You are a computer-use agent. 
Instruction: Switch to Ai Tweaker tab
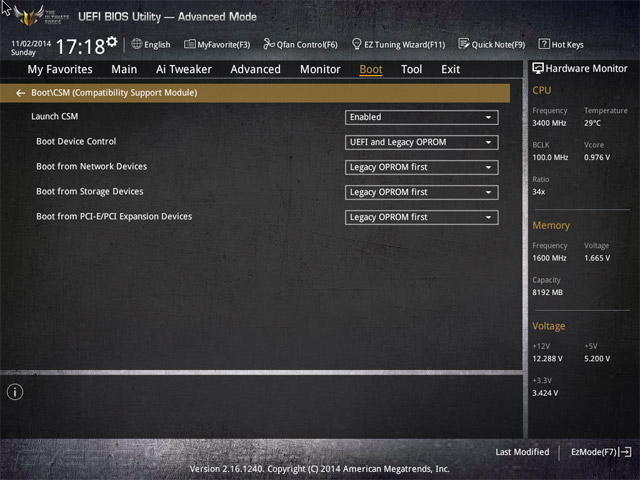(184, 69)
